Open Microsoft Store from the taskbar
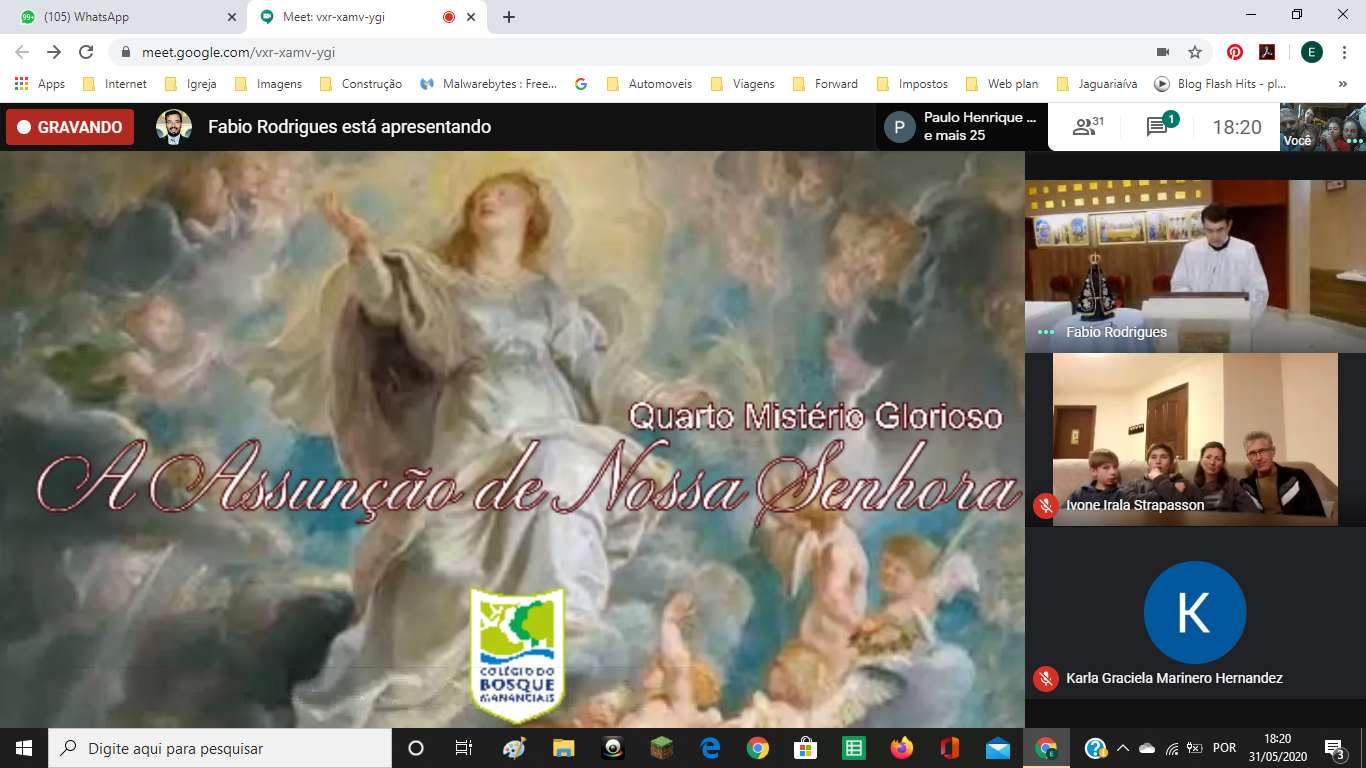Viewport: 1366px width, 768px height. point(805,748)
